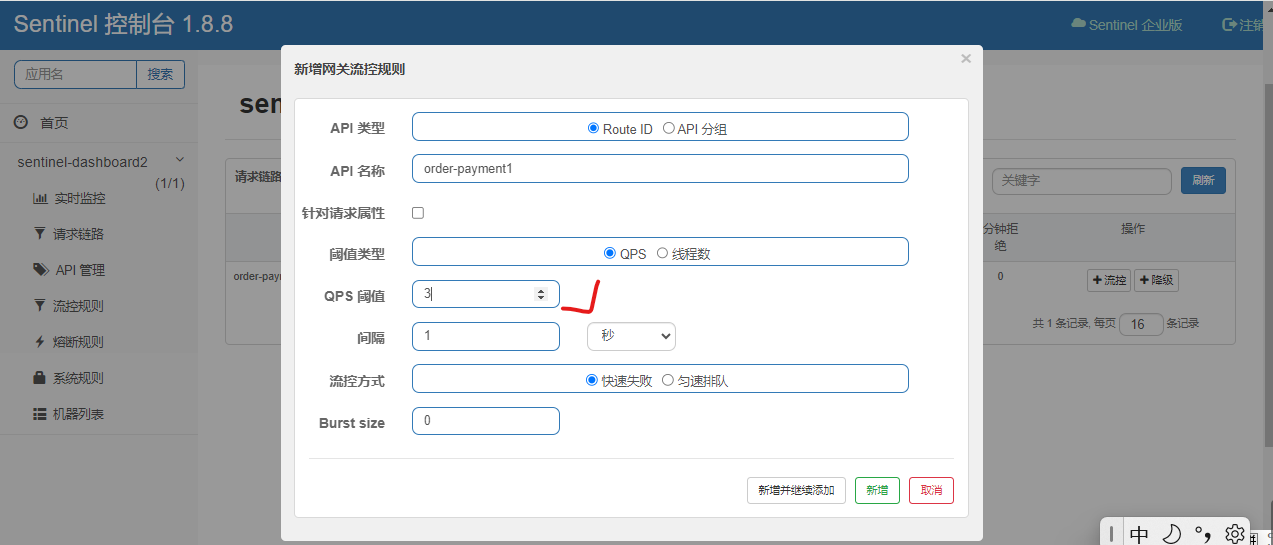Screen dimensions: 1273x545
Task: Click the green 新增 button
Action: (x=877, y=490)
